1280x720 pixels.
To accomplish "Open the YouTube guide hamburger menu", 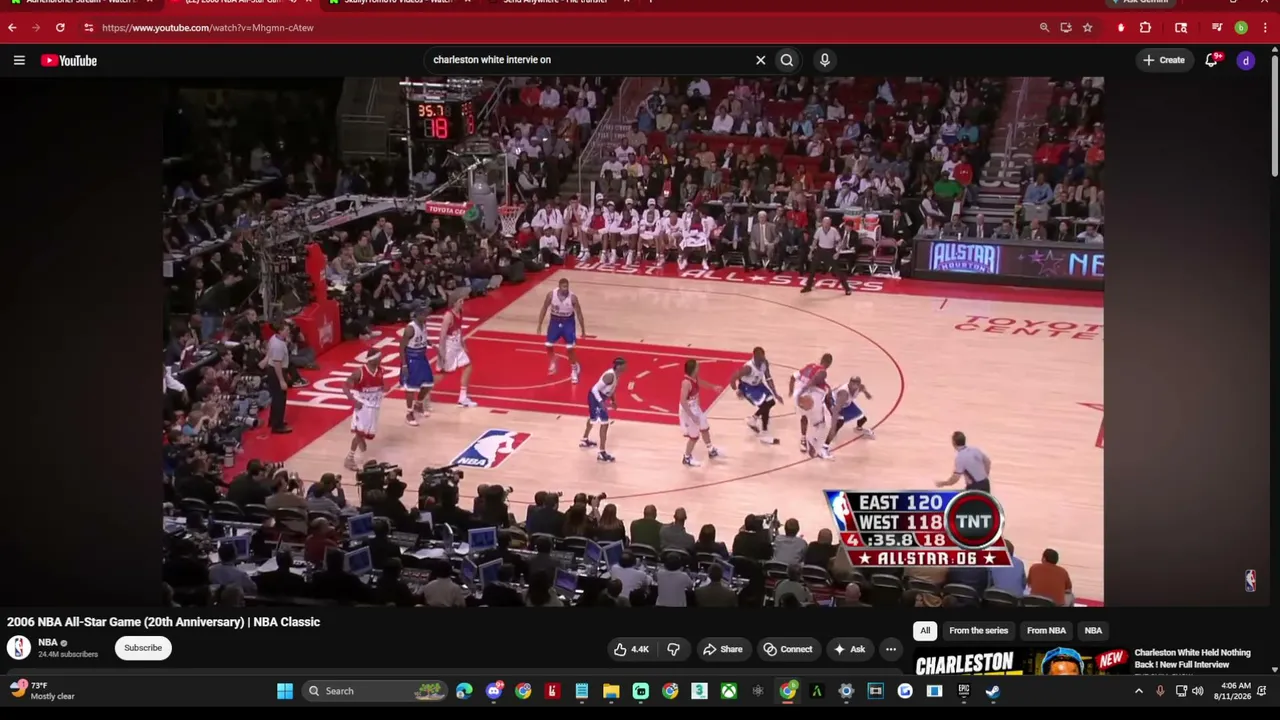I will coord(19,60).
